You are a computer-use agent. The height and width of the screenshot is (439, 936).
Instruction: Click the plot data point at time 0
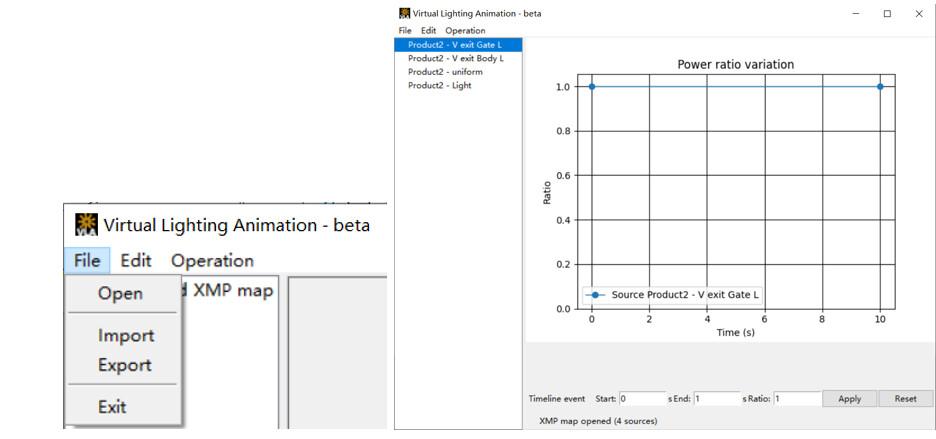click(x=592, y=87)
